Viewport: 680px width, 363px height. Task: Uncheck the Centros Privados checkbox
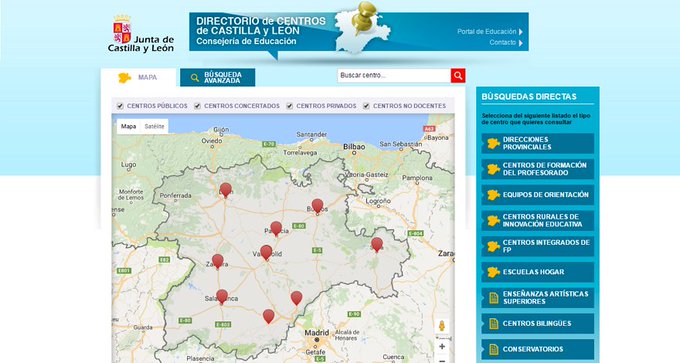point(290,106)
